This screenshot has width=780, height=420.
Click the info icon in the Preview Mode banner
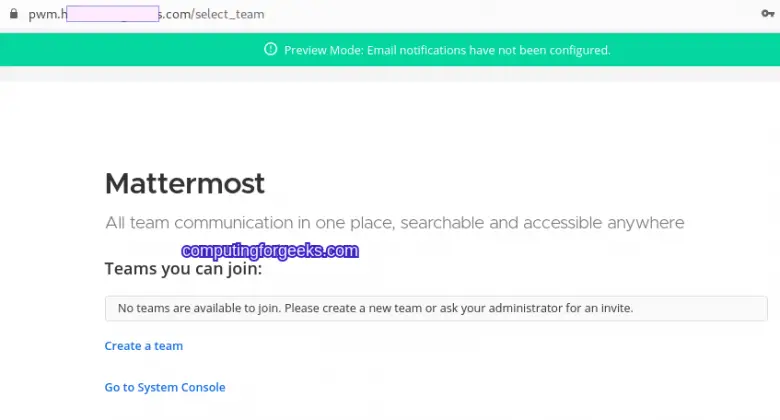coord(270,49)
